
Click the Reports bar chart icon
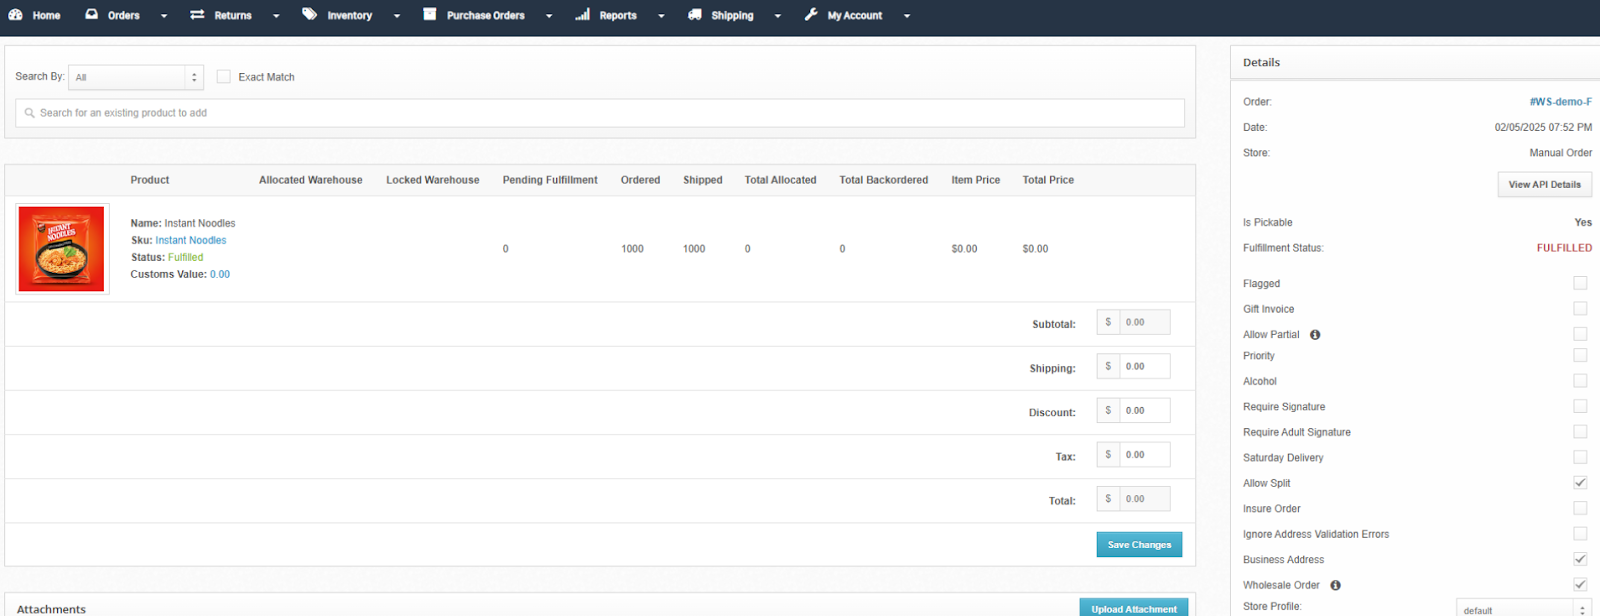click(x=582, y=15)
